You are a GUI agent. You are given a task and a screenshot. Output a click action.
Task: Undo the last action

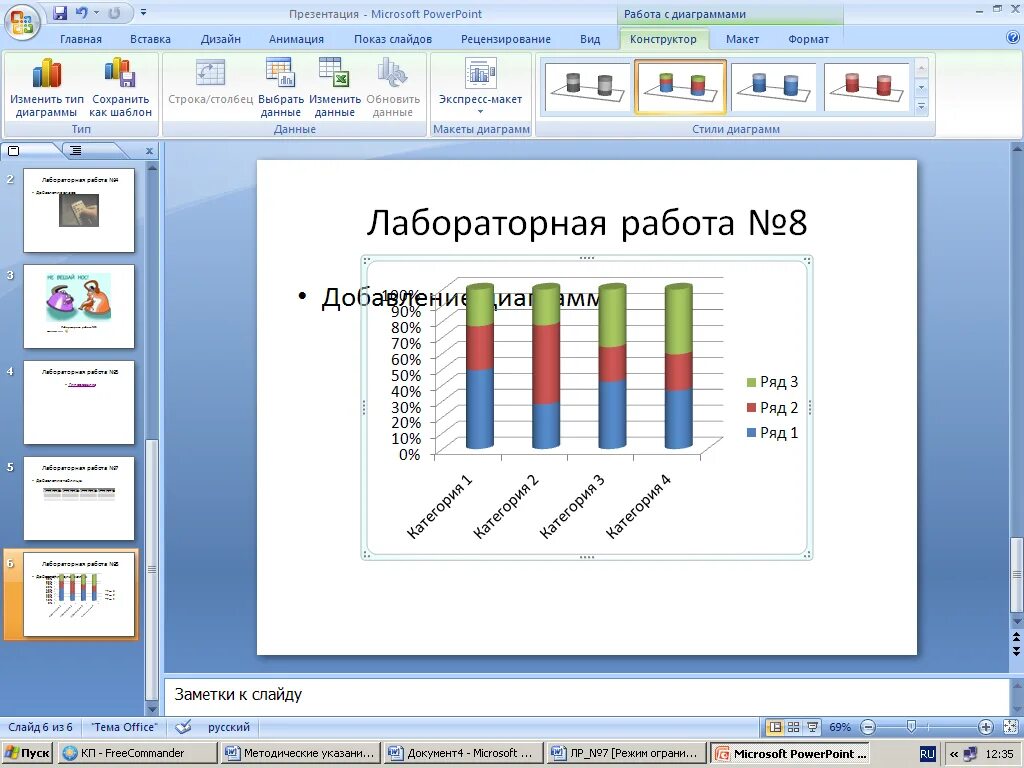click(81, 13)
